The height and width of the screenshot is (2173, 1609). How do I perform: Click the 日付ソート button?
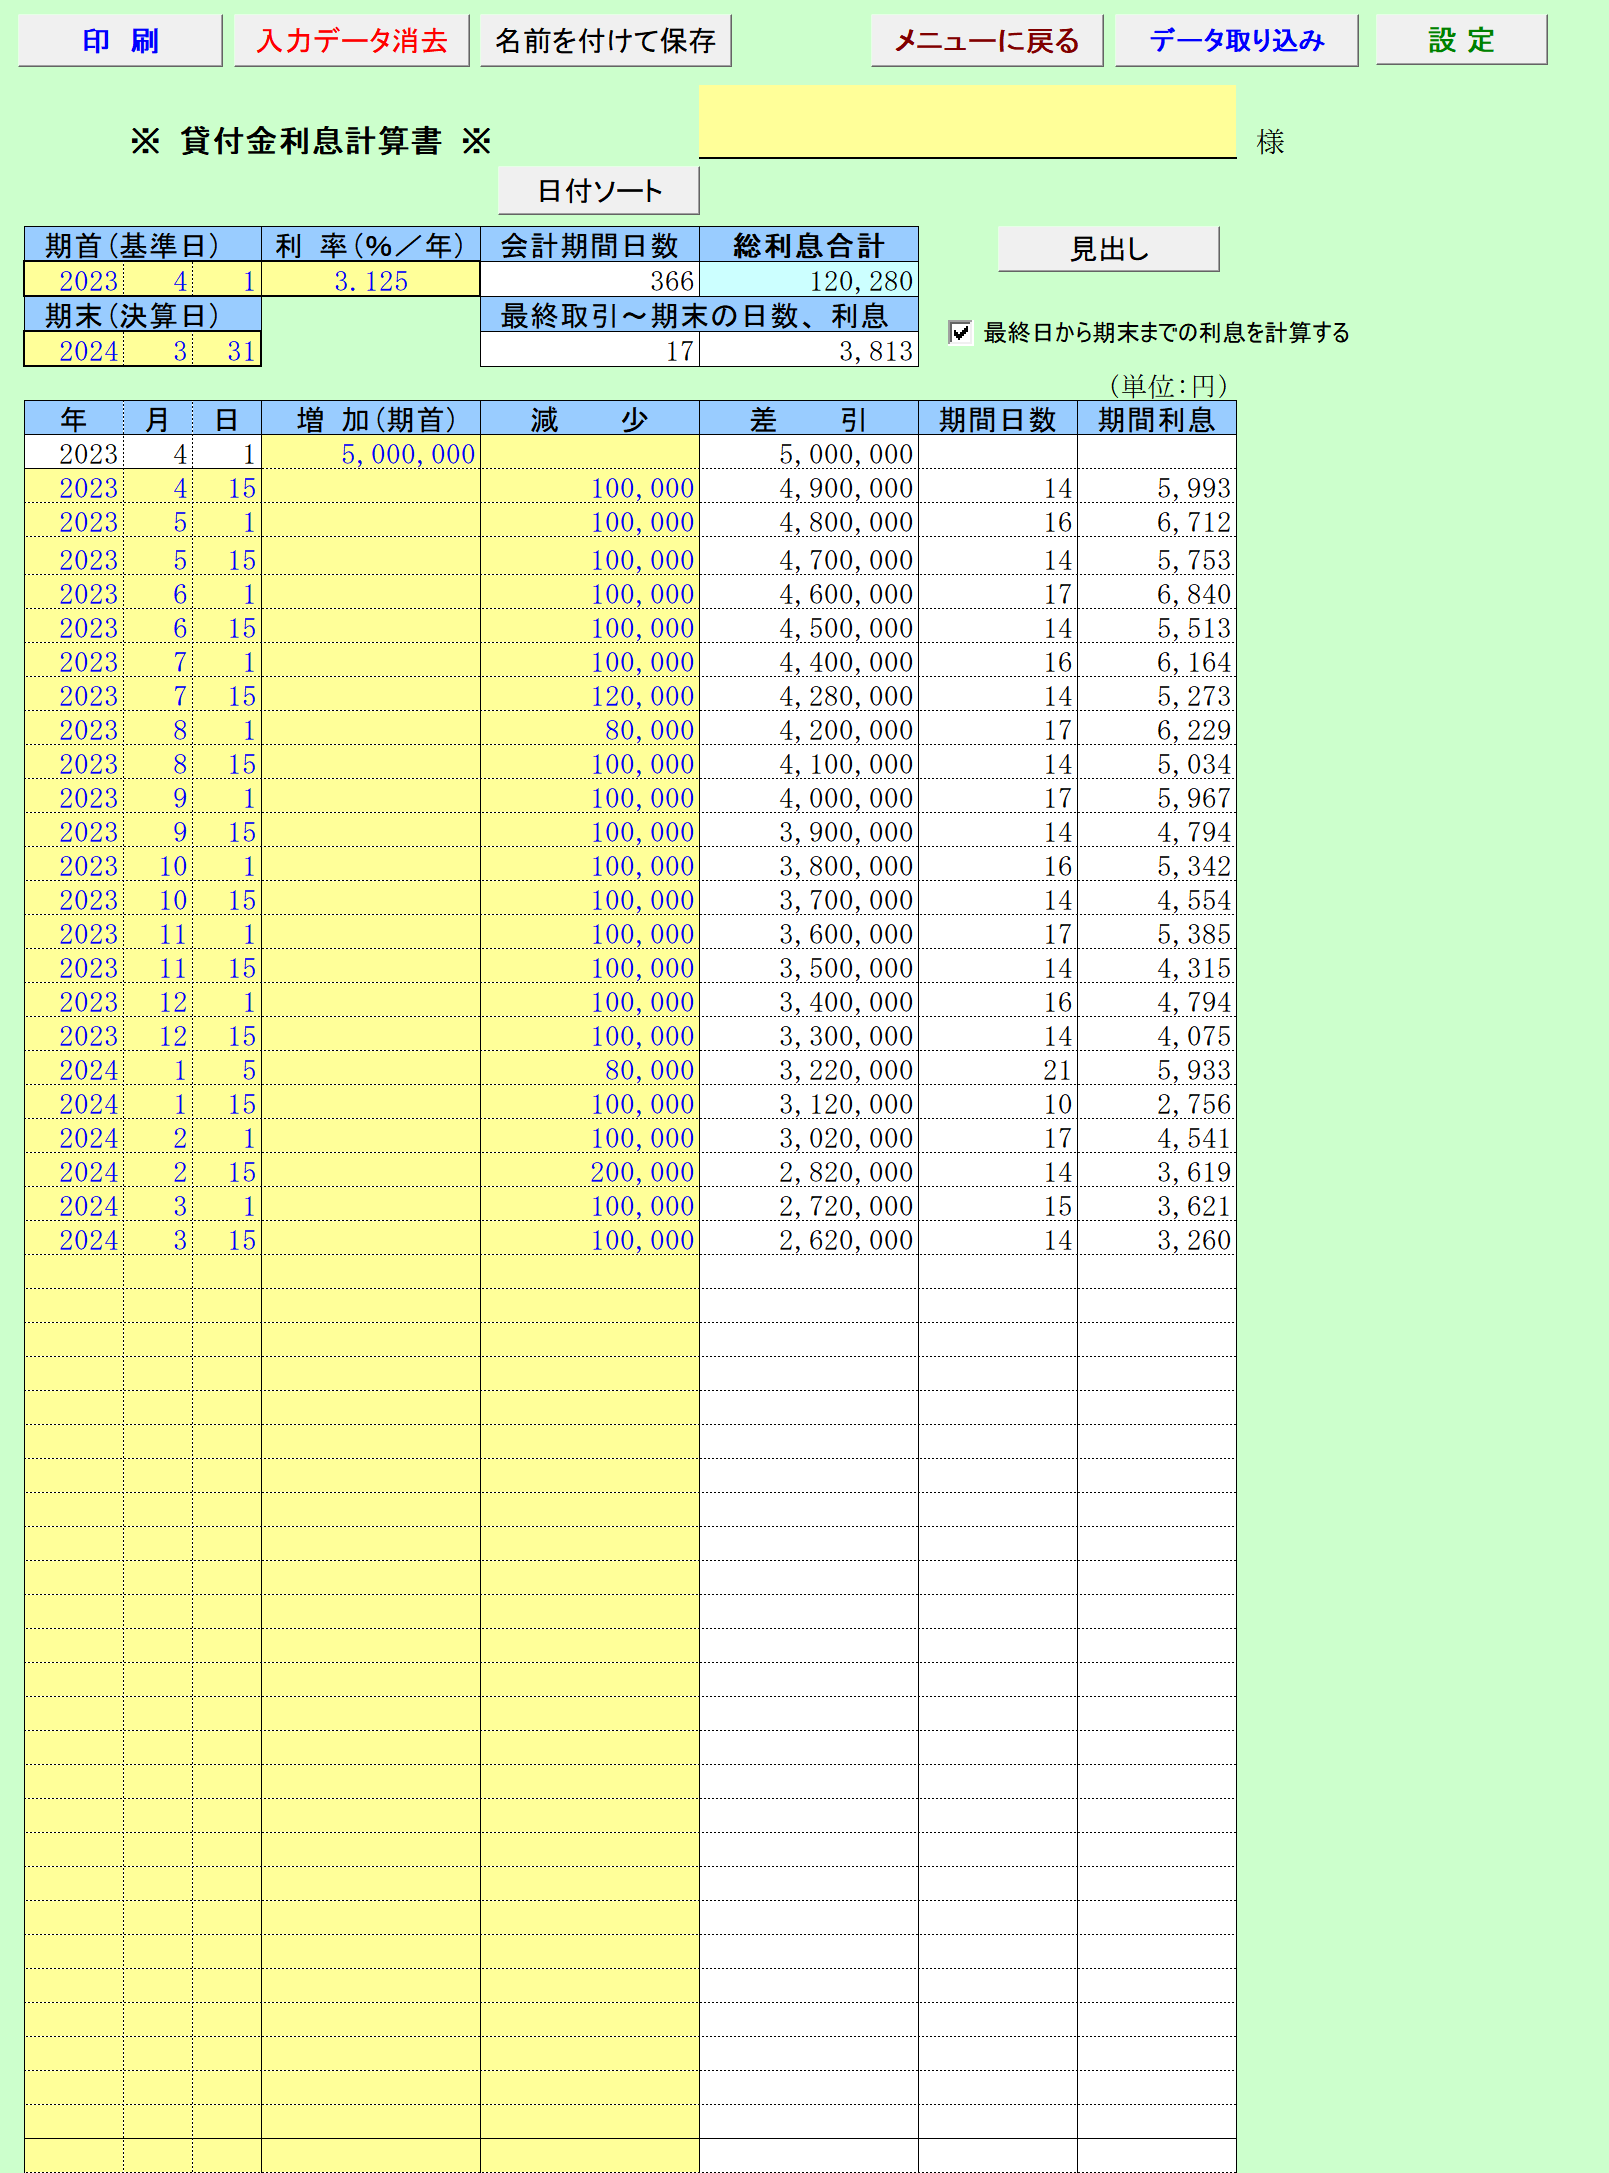pyautogui.click(x=598, y=190)
